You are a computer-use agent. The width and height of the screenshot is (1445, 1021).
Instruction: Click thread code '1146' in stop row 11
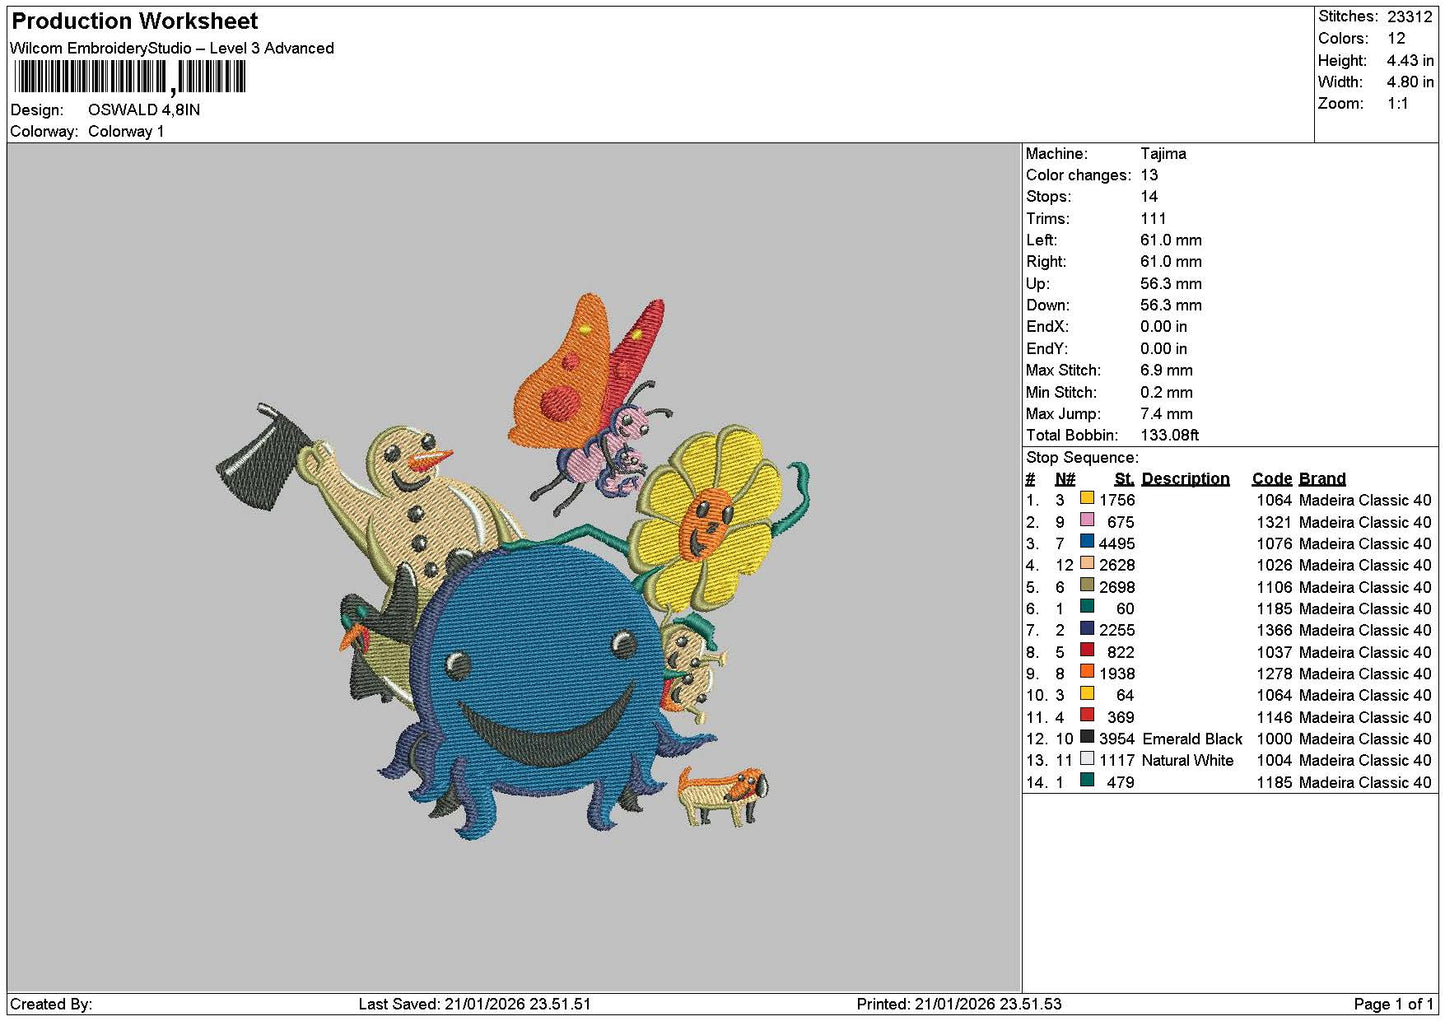1274,717
